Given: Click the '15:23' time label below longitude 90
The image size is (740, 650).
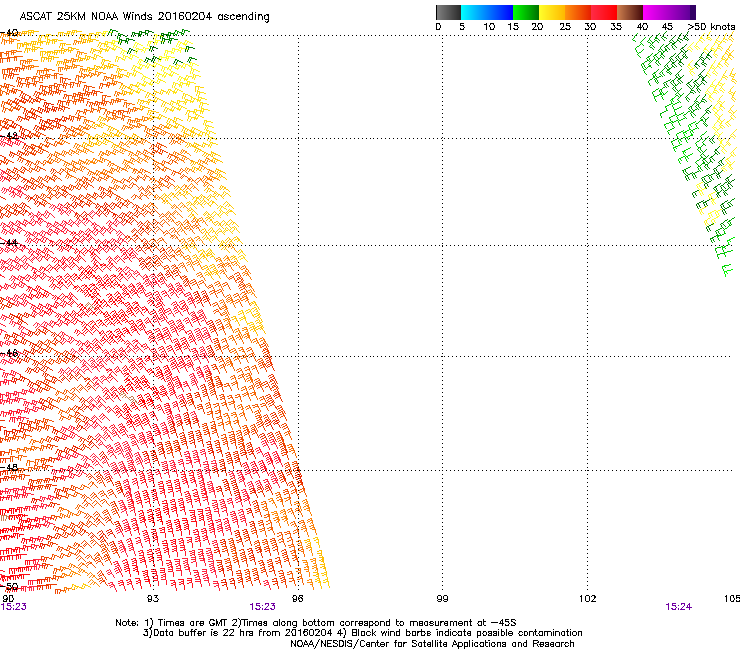Looking at the screenshot, I should [x=14, y=607].
